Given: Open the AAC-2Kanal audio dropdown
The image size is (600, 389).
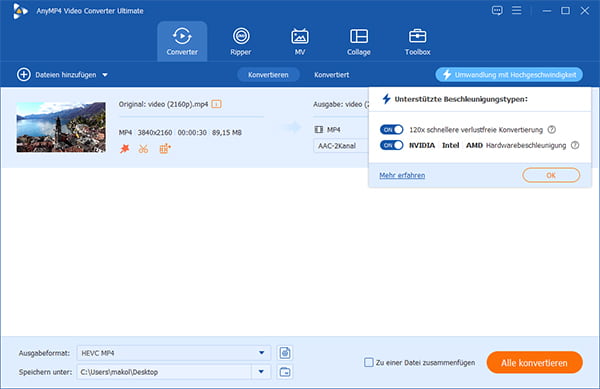Looking at the screenshot, I should [x=341, y=146].
